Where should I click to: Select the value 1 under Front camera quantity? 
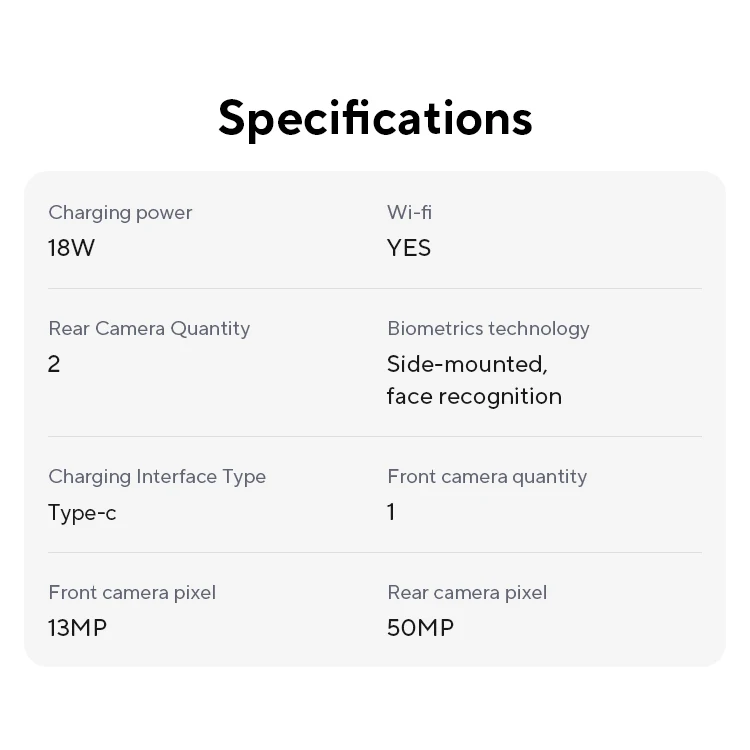391,512
